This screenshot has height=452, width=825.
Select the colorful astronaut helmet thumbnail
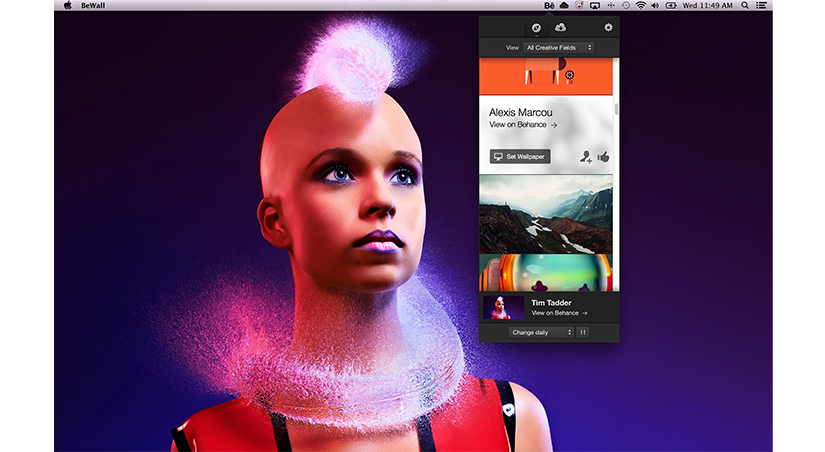click(x=546, y=273)
